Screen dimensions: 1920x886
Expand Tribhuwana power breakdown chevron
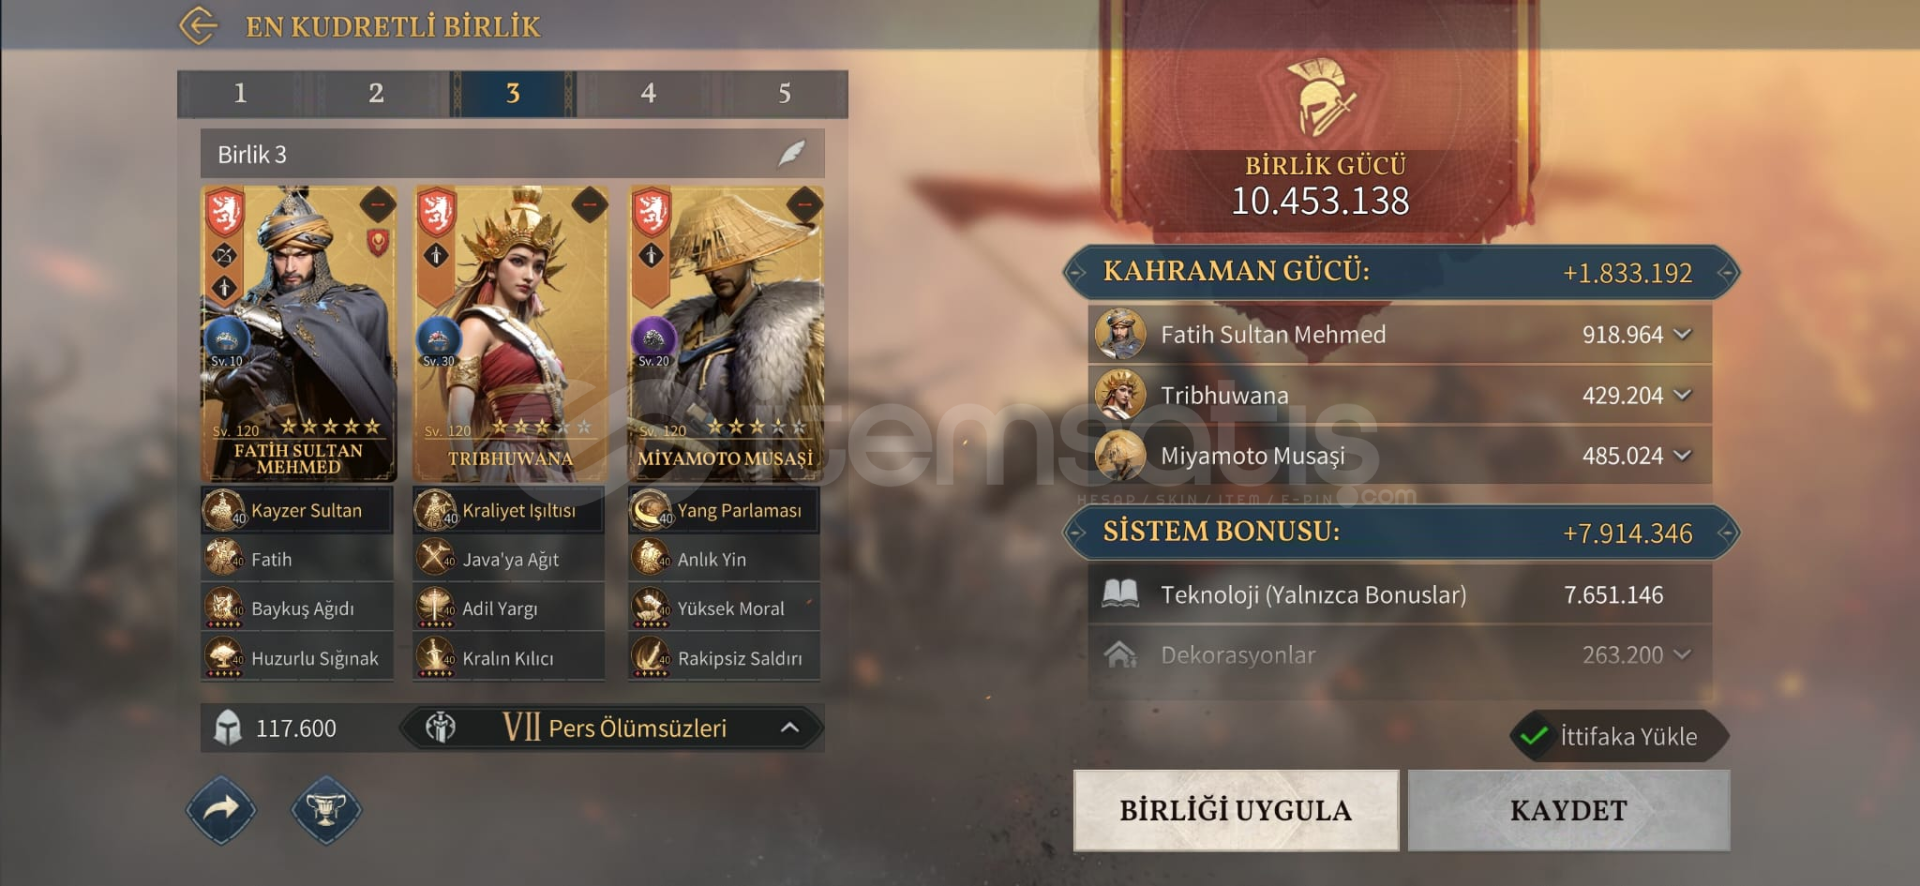point(1683,395)
